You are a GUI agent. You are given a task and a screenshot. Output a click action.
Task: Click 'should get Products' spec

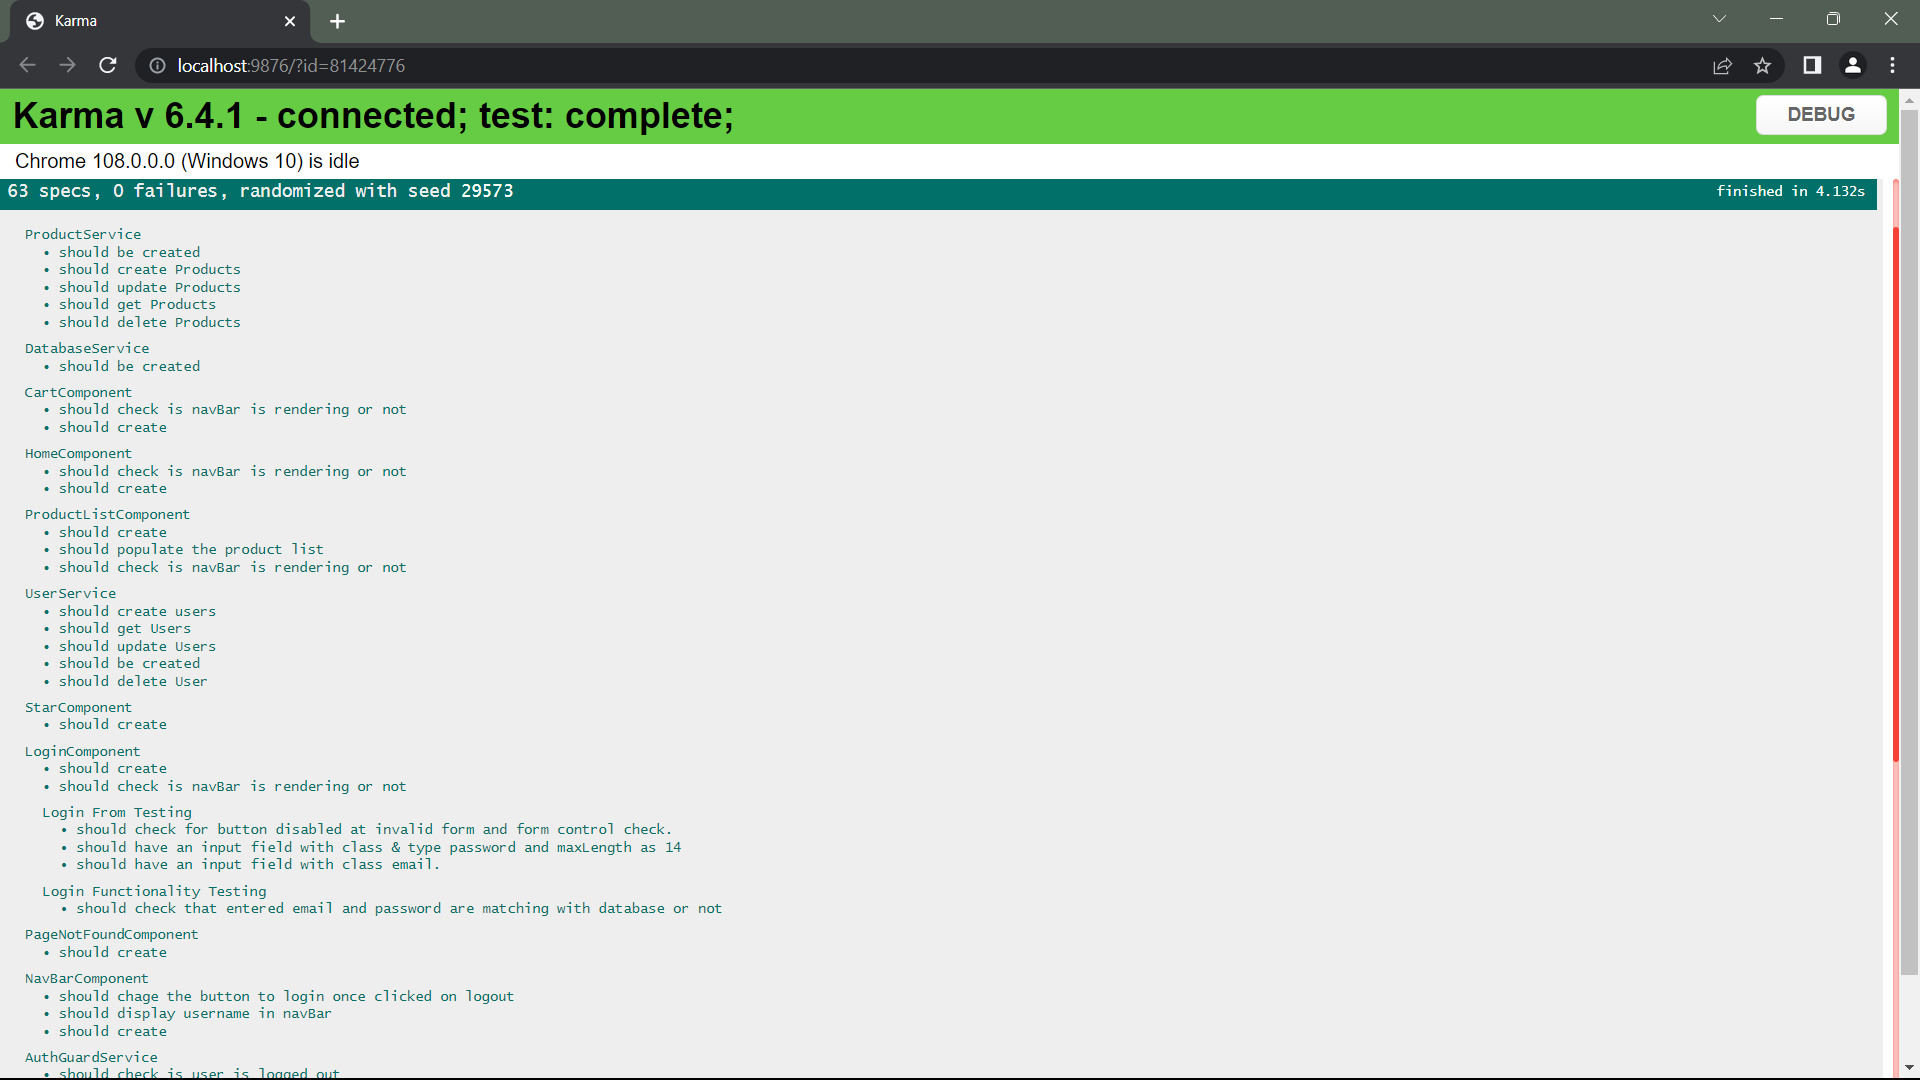click(137, 304)
